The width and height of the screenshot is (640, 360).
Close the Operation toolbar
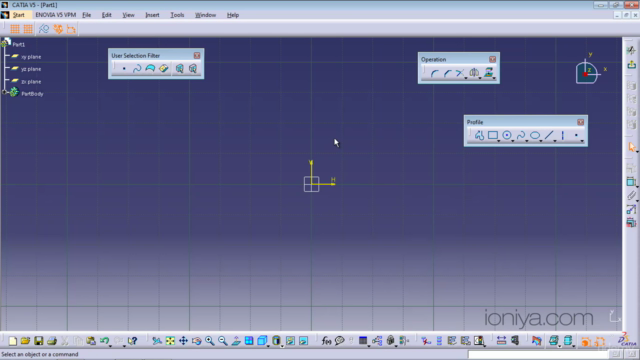click(x=493, y=59)
